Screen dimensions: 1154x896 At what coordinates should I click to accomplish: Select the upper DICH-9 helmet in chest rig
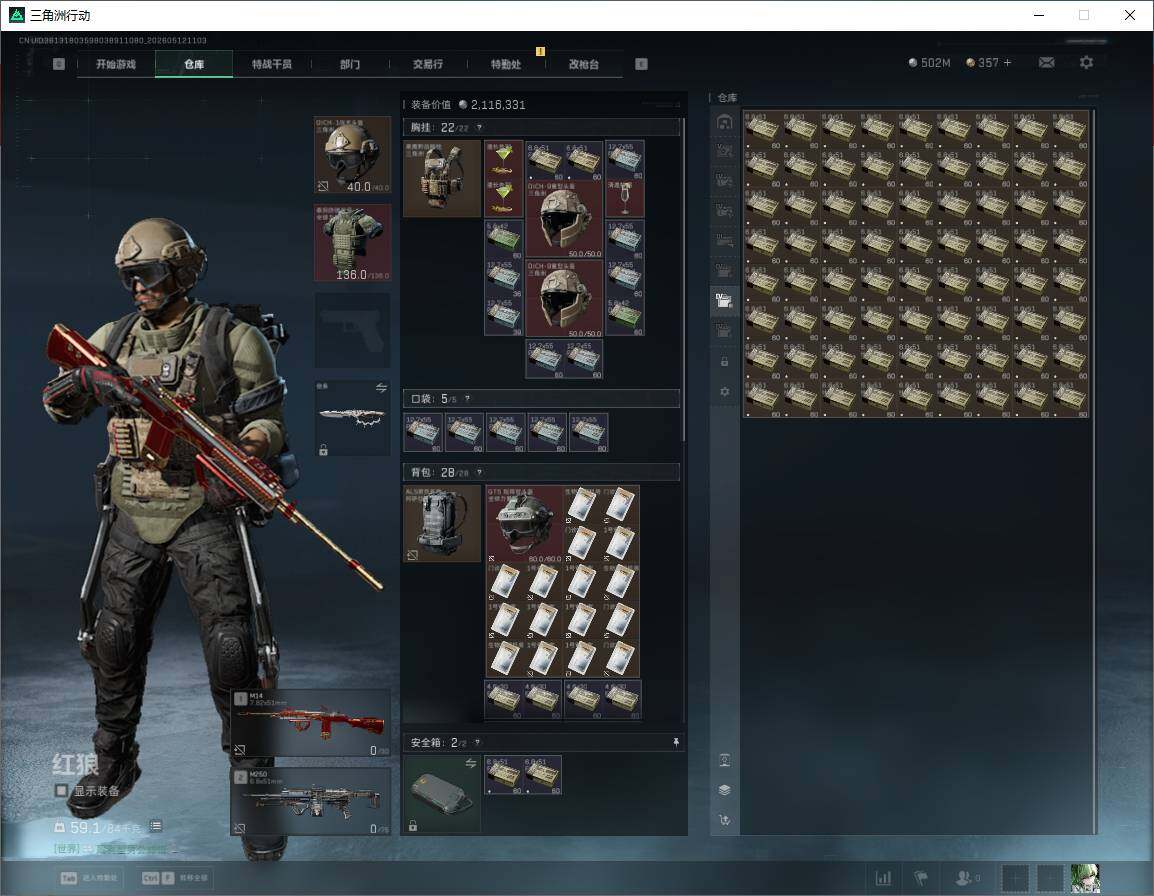click(x=564, y=219)
